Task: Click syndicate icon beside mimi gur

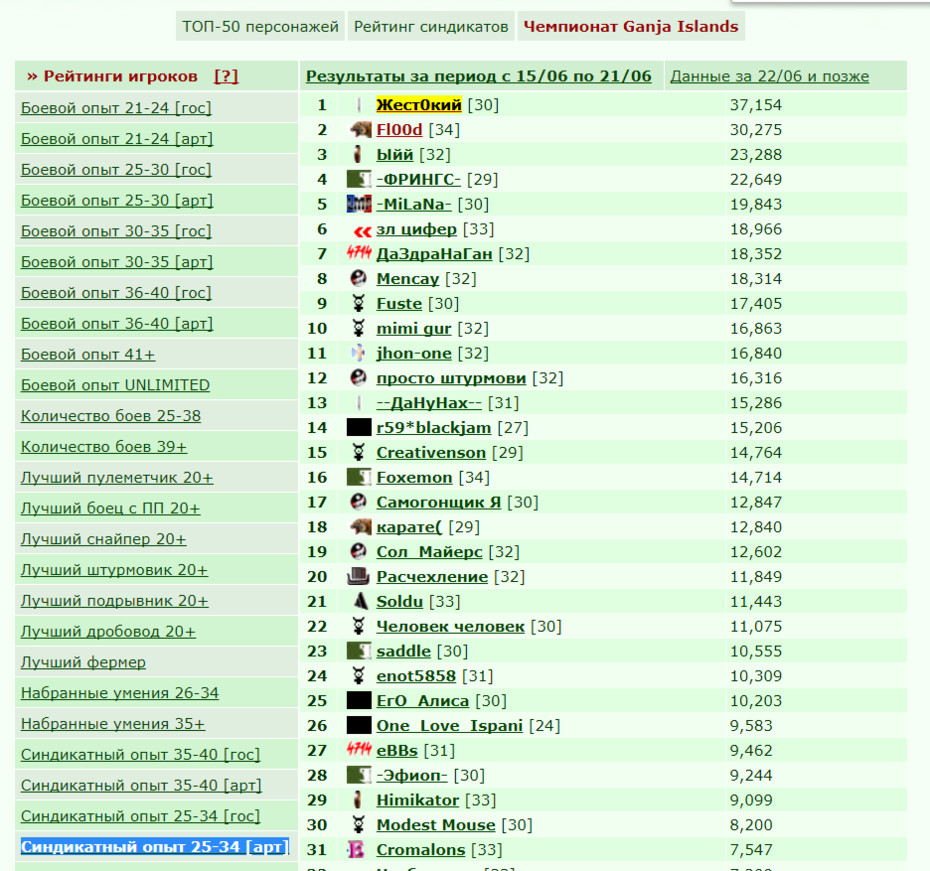Action: [x=359, y=328]
